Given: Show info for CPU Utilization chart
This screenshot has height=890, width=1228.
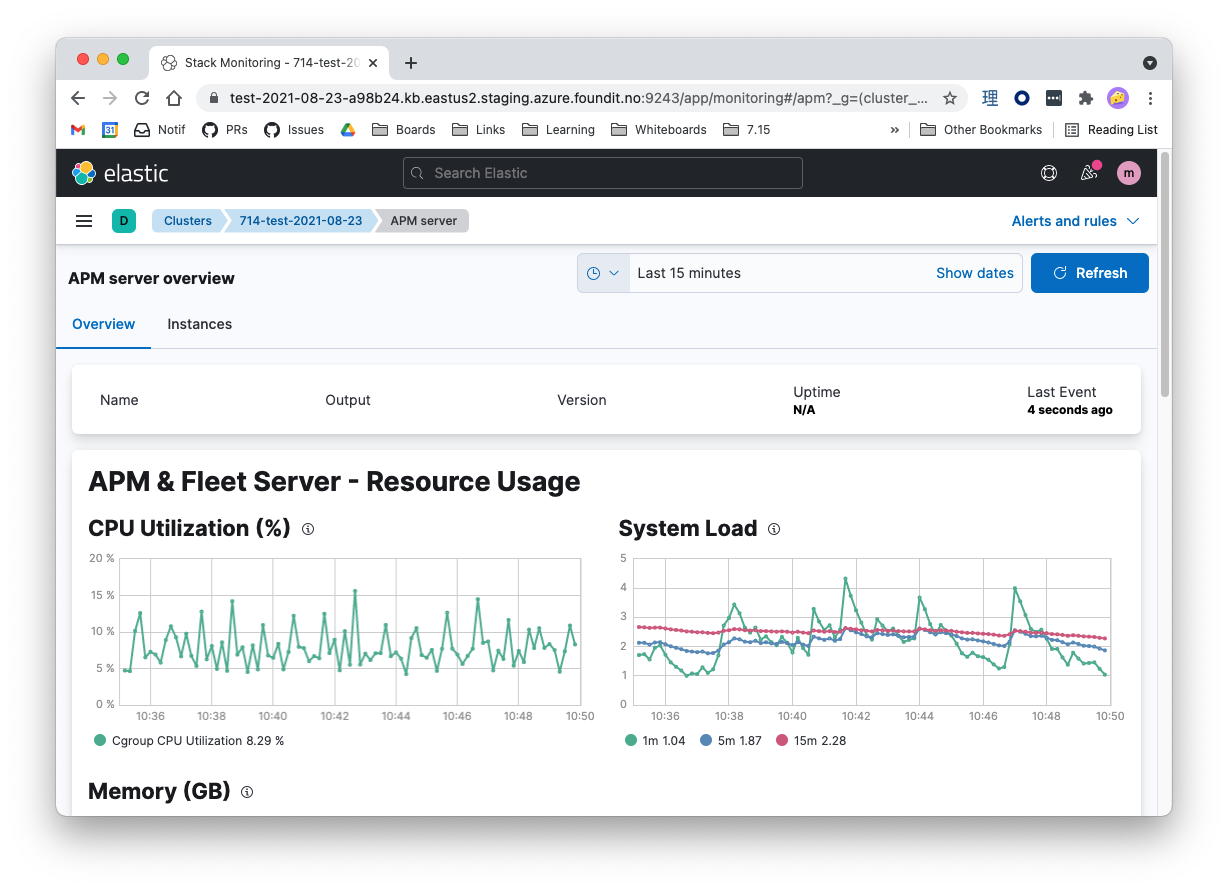Looking at the screenshot, I should (308, 529).
